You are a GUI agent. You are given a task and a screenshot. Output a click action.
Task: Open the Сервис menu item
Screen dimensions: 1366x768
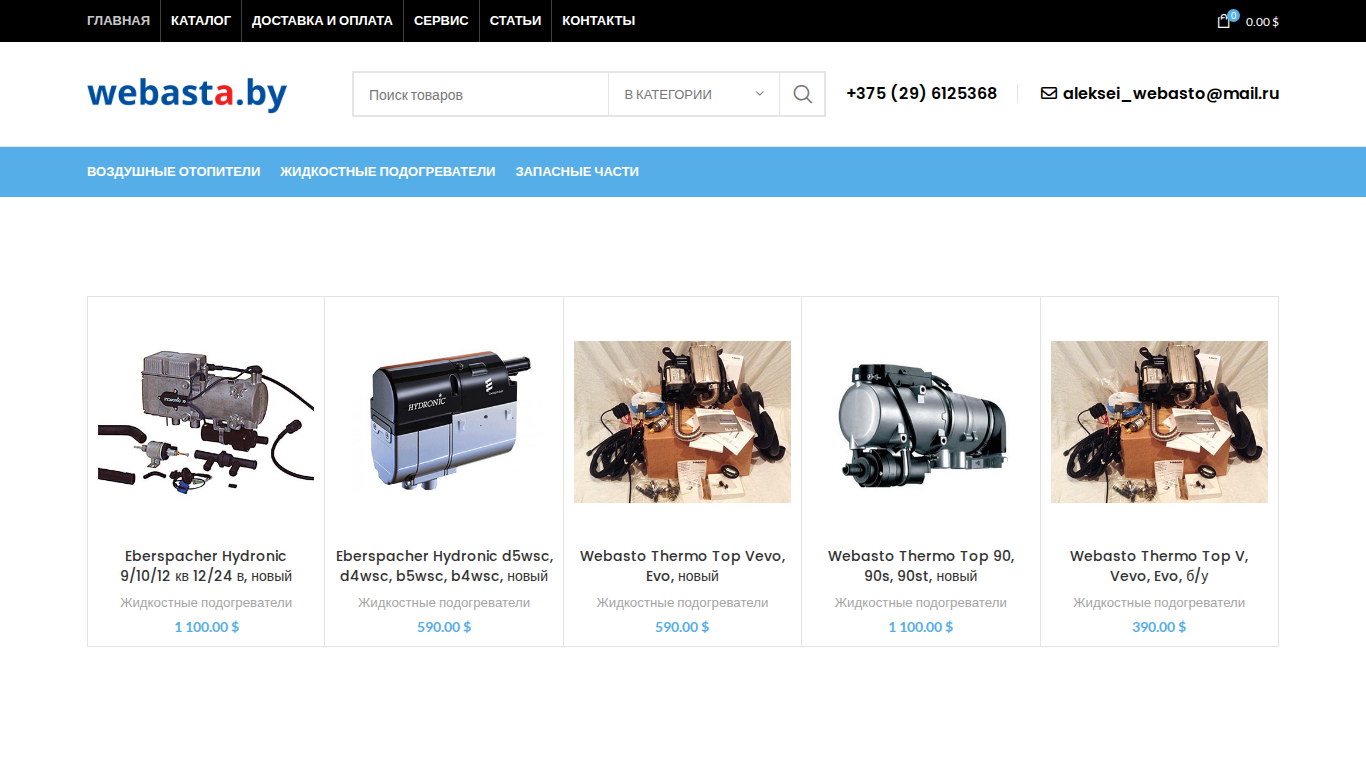tap(441, 21)
